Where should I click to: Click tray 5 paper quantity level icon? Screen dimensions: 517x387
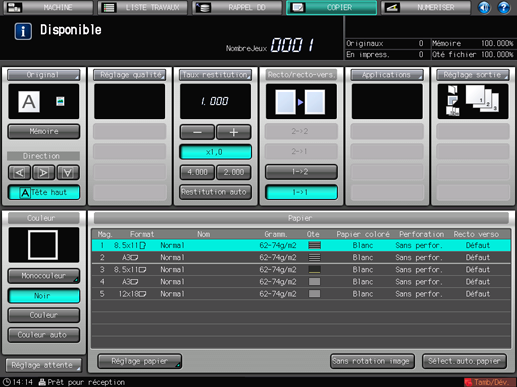point(314,294)
